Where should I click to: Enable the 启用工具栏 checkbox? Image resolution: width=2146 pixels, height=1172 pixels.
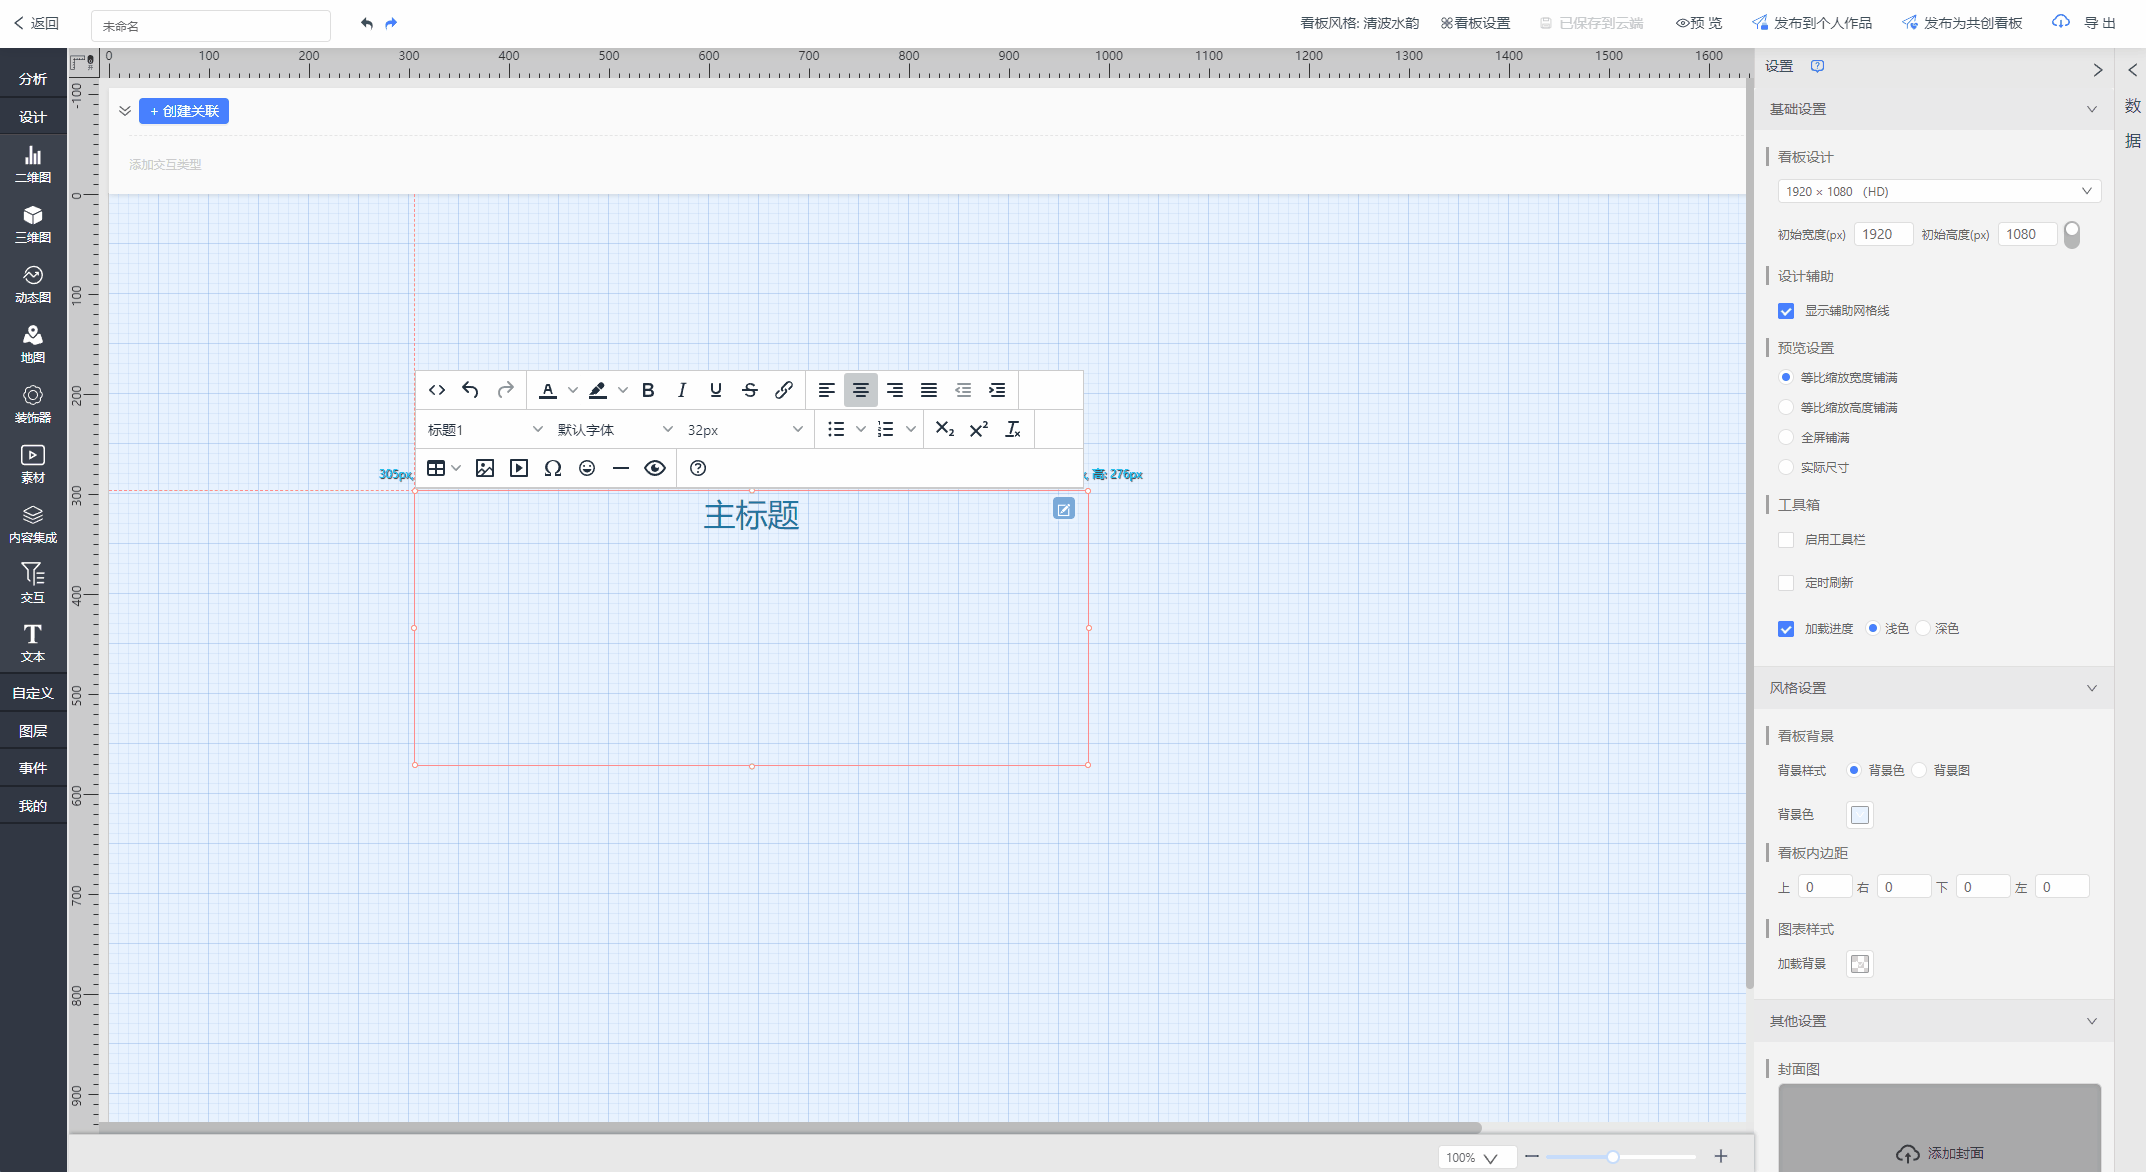[1786, 540]
